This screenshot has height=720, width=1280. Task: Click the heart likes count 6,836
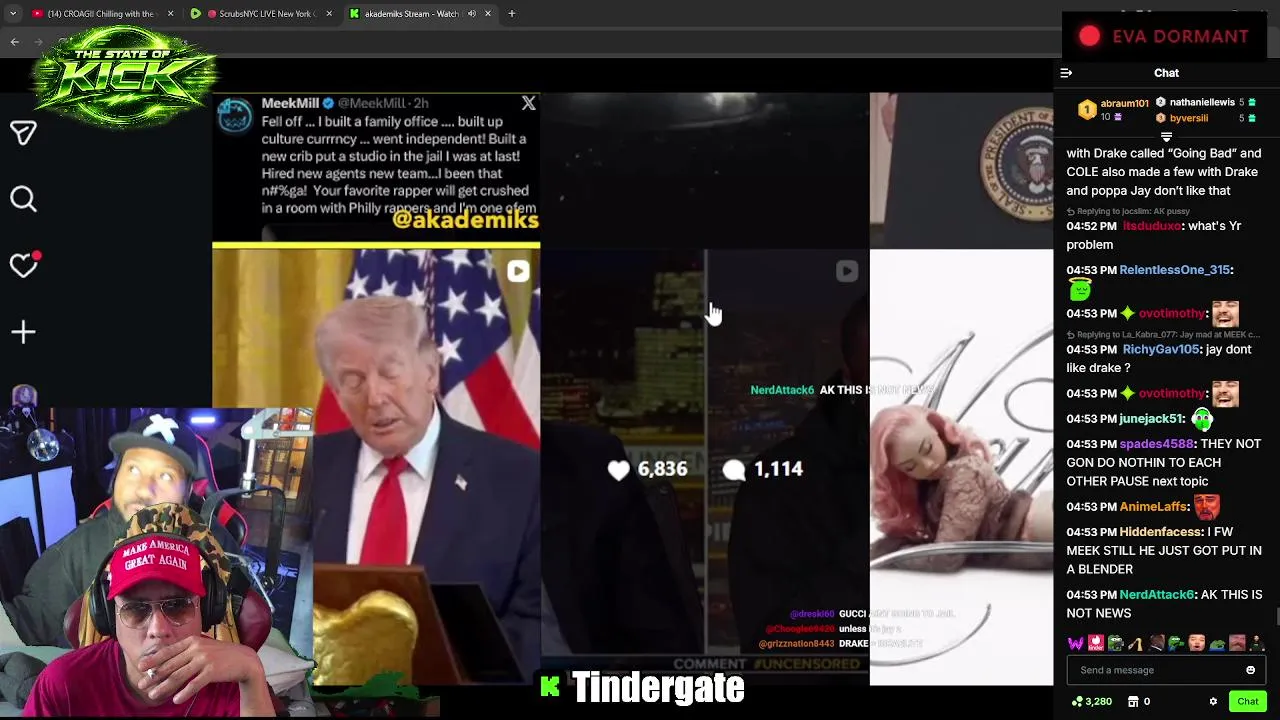point(648,469)
